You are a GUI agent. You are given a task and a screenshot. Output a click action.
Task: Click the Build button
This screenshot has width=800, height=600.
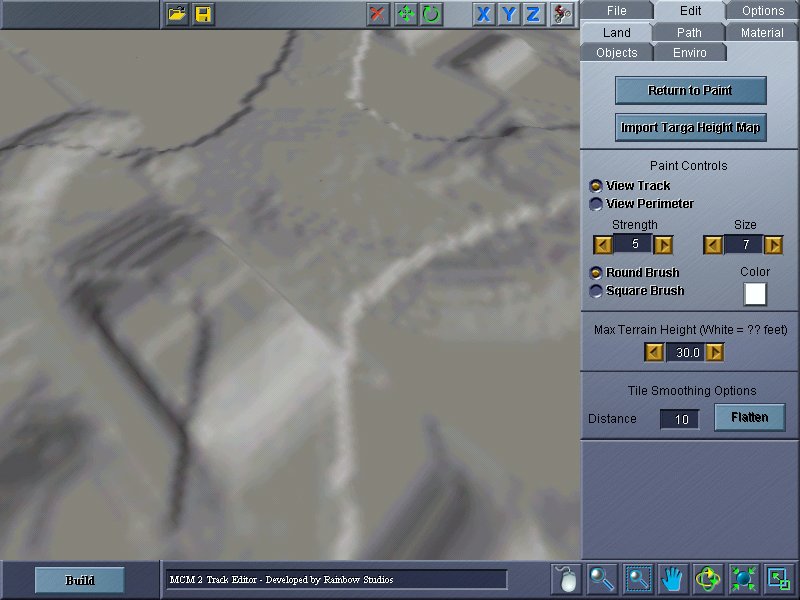pos(80,580)
